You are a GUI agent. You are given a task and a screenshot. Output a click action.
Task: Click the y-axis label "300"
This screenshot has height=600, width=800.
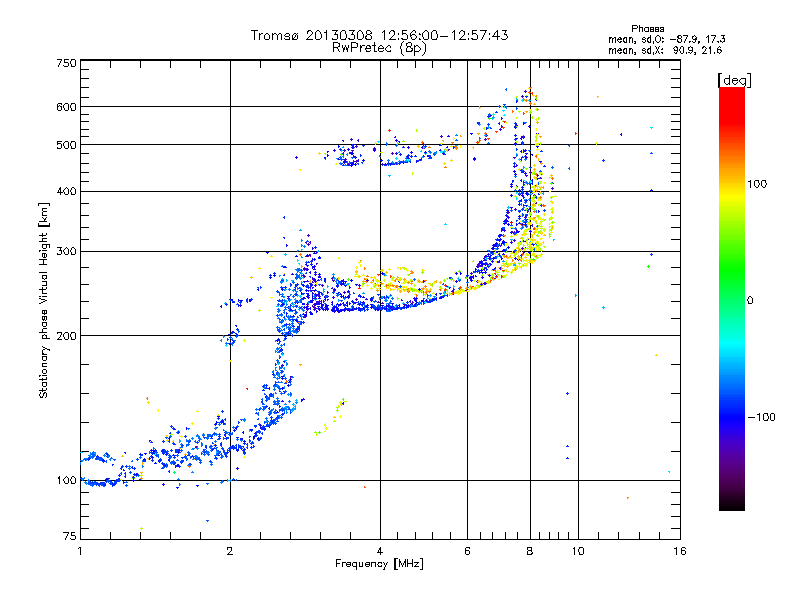coord(66,252)
